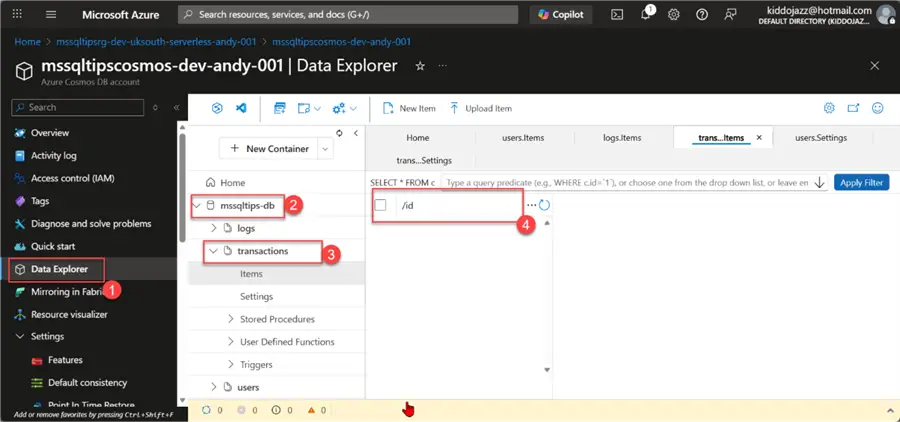Click New Item in the toolbar
This screenshot has height=422, width=900.
[409, 108]
